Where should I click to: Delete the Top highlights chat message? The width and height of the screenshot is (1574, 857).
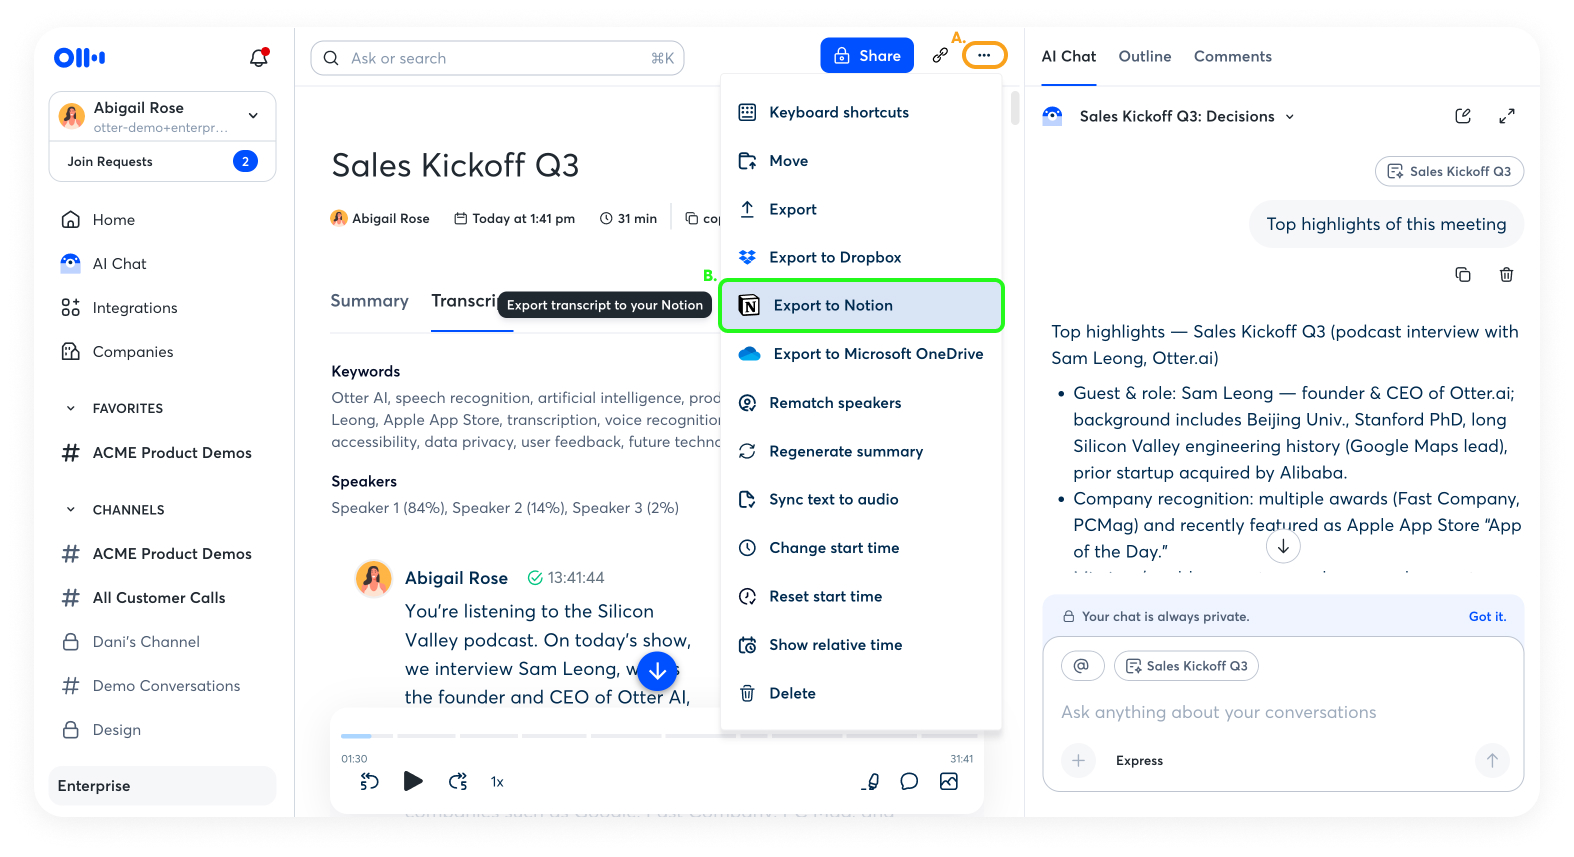tap(1507, 274)
